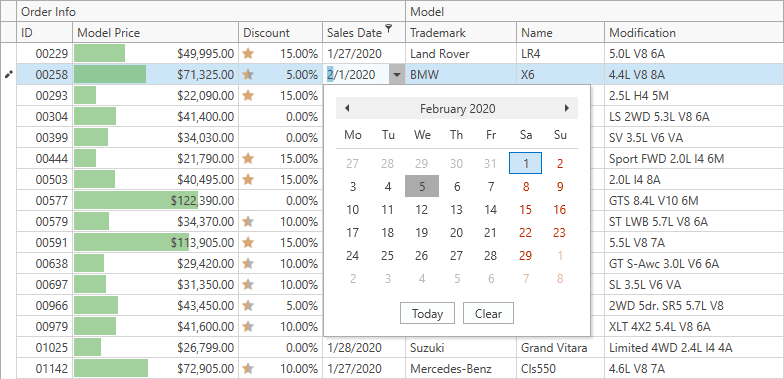784x379 pixels.
Task: Click the LR4 name cell
Action: [560, 54]
